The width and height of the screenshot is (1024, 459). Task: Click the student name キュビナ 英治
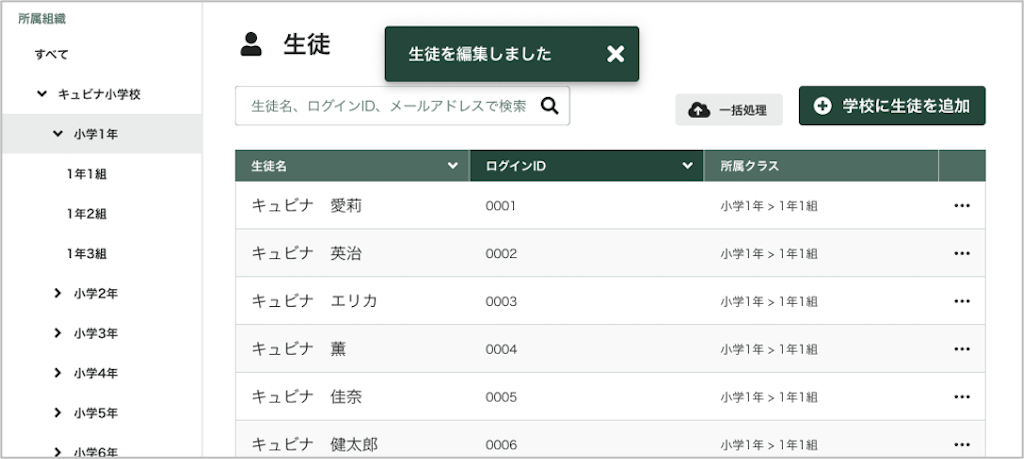[306, 253]
